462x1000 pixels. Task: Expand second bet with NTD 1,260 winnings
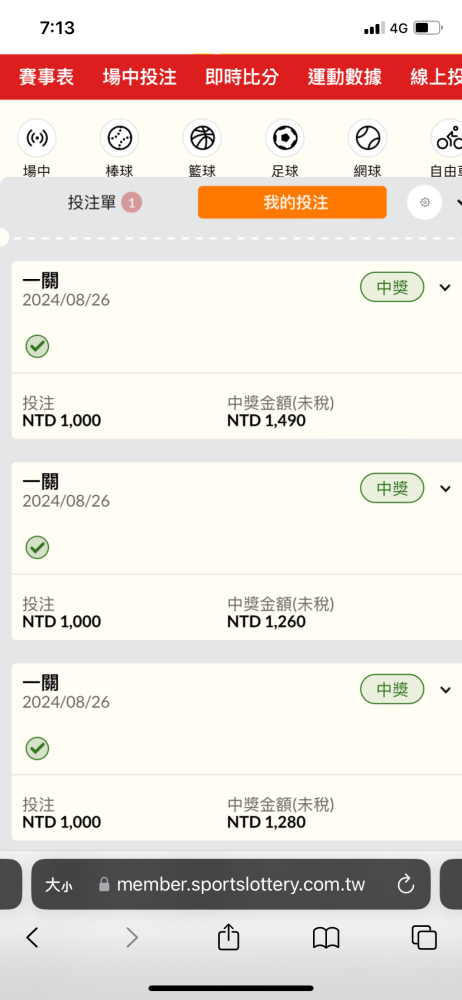[x=445, y=489]
